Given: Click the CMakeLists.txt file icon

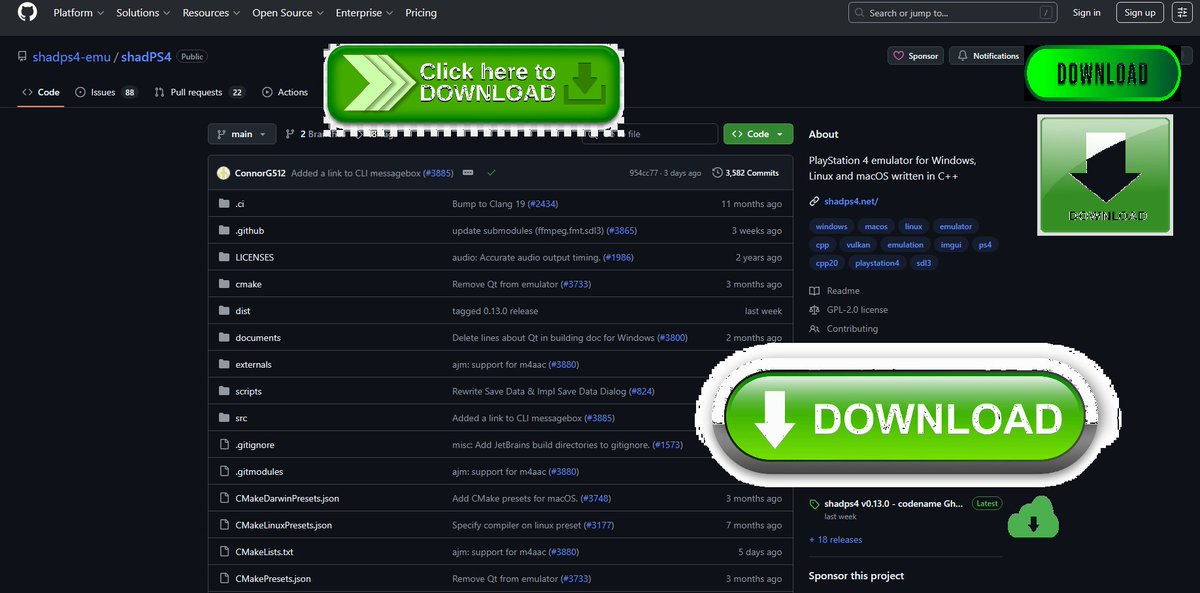Looking at the screenshot, I should (x=224, y=552).
